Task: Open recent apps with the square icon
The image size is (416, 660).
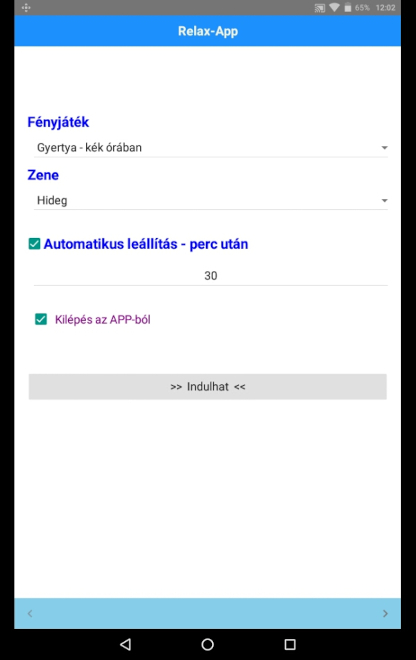Action: click(290, 644)
